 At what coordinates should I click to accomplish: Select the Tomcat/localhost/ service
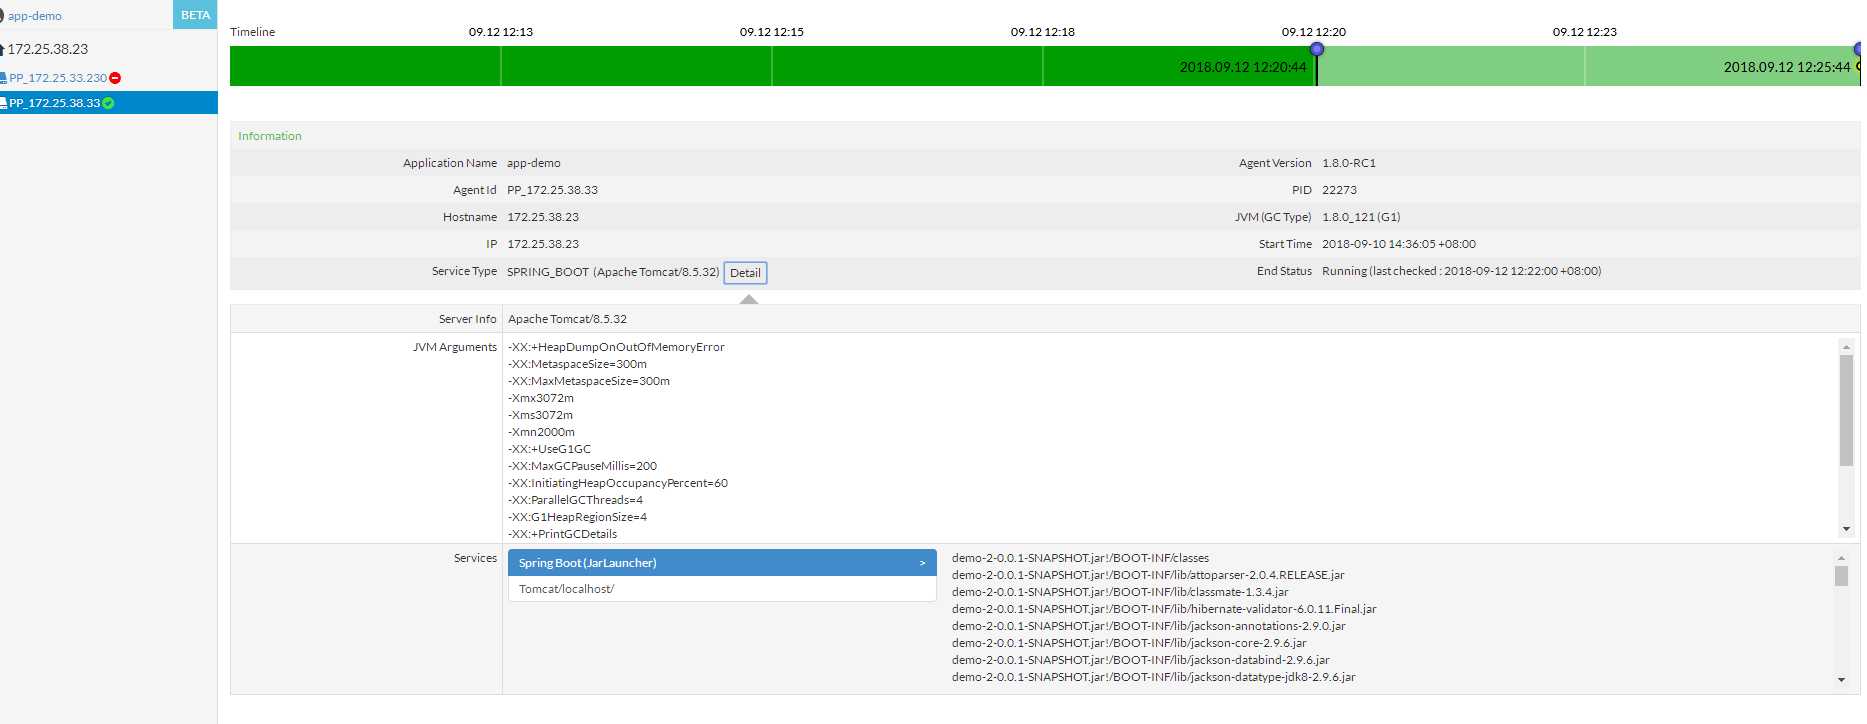[x=722, y=589]
